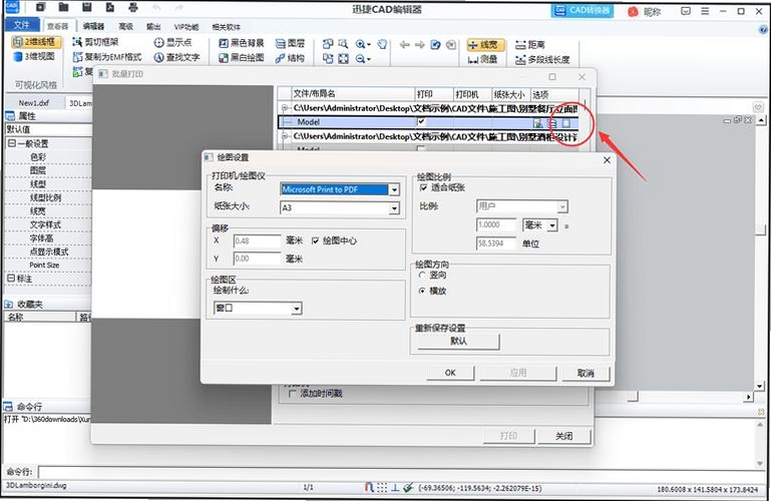Click the print icon in title bar
The image size is (771, 501).
pos(133,7)
